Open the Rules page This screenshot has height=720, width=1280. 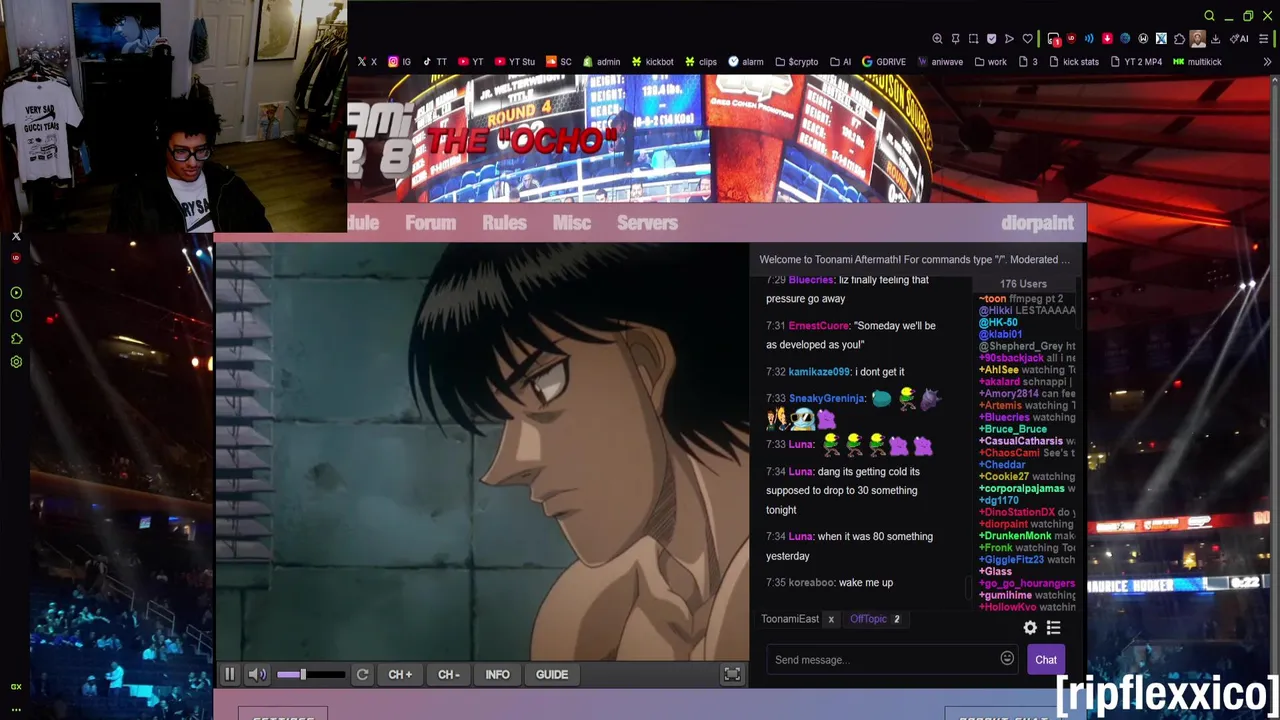504,222
